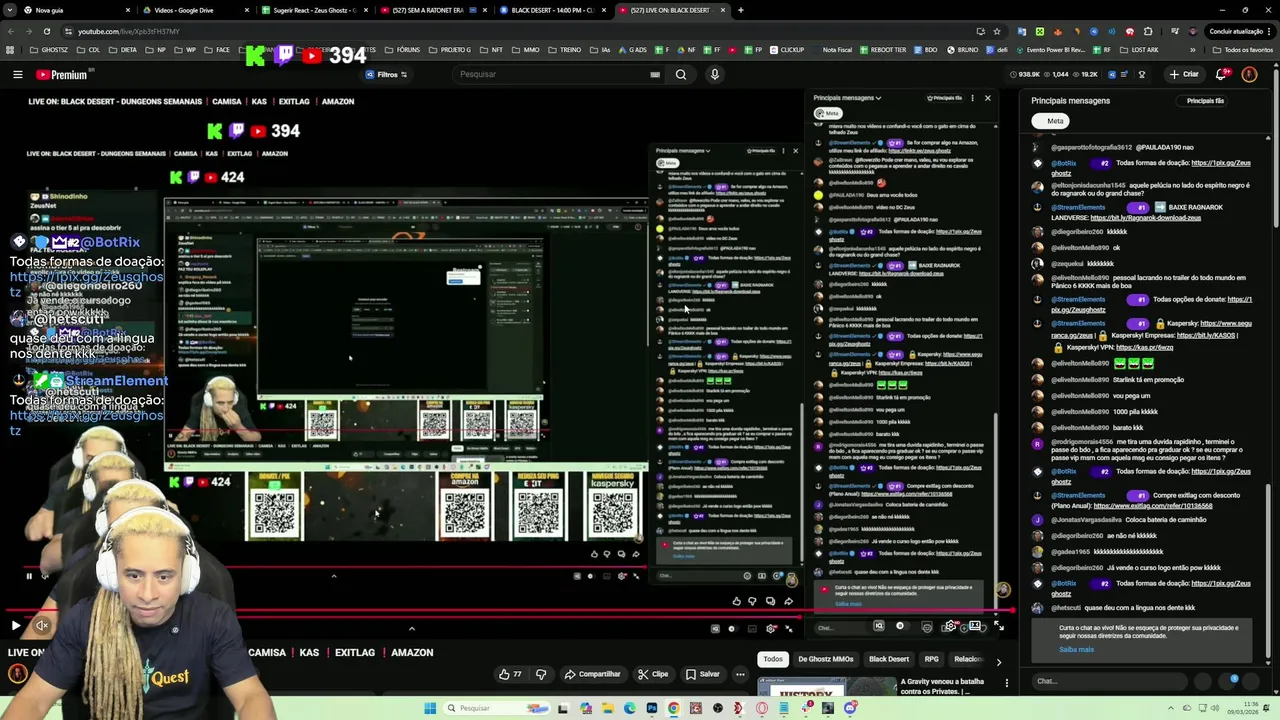The width and height of the screenshot is (1280, 720).
Task: Dislike the video
Action: pyautogui.click(x=541, y=674)
